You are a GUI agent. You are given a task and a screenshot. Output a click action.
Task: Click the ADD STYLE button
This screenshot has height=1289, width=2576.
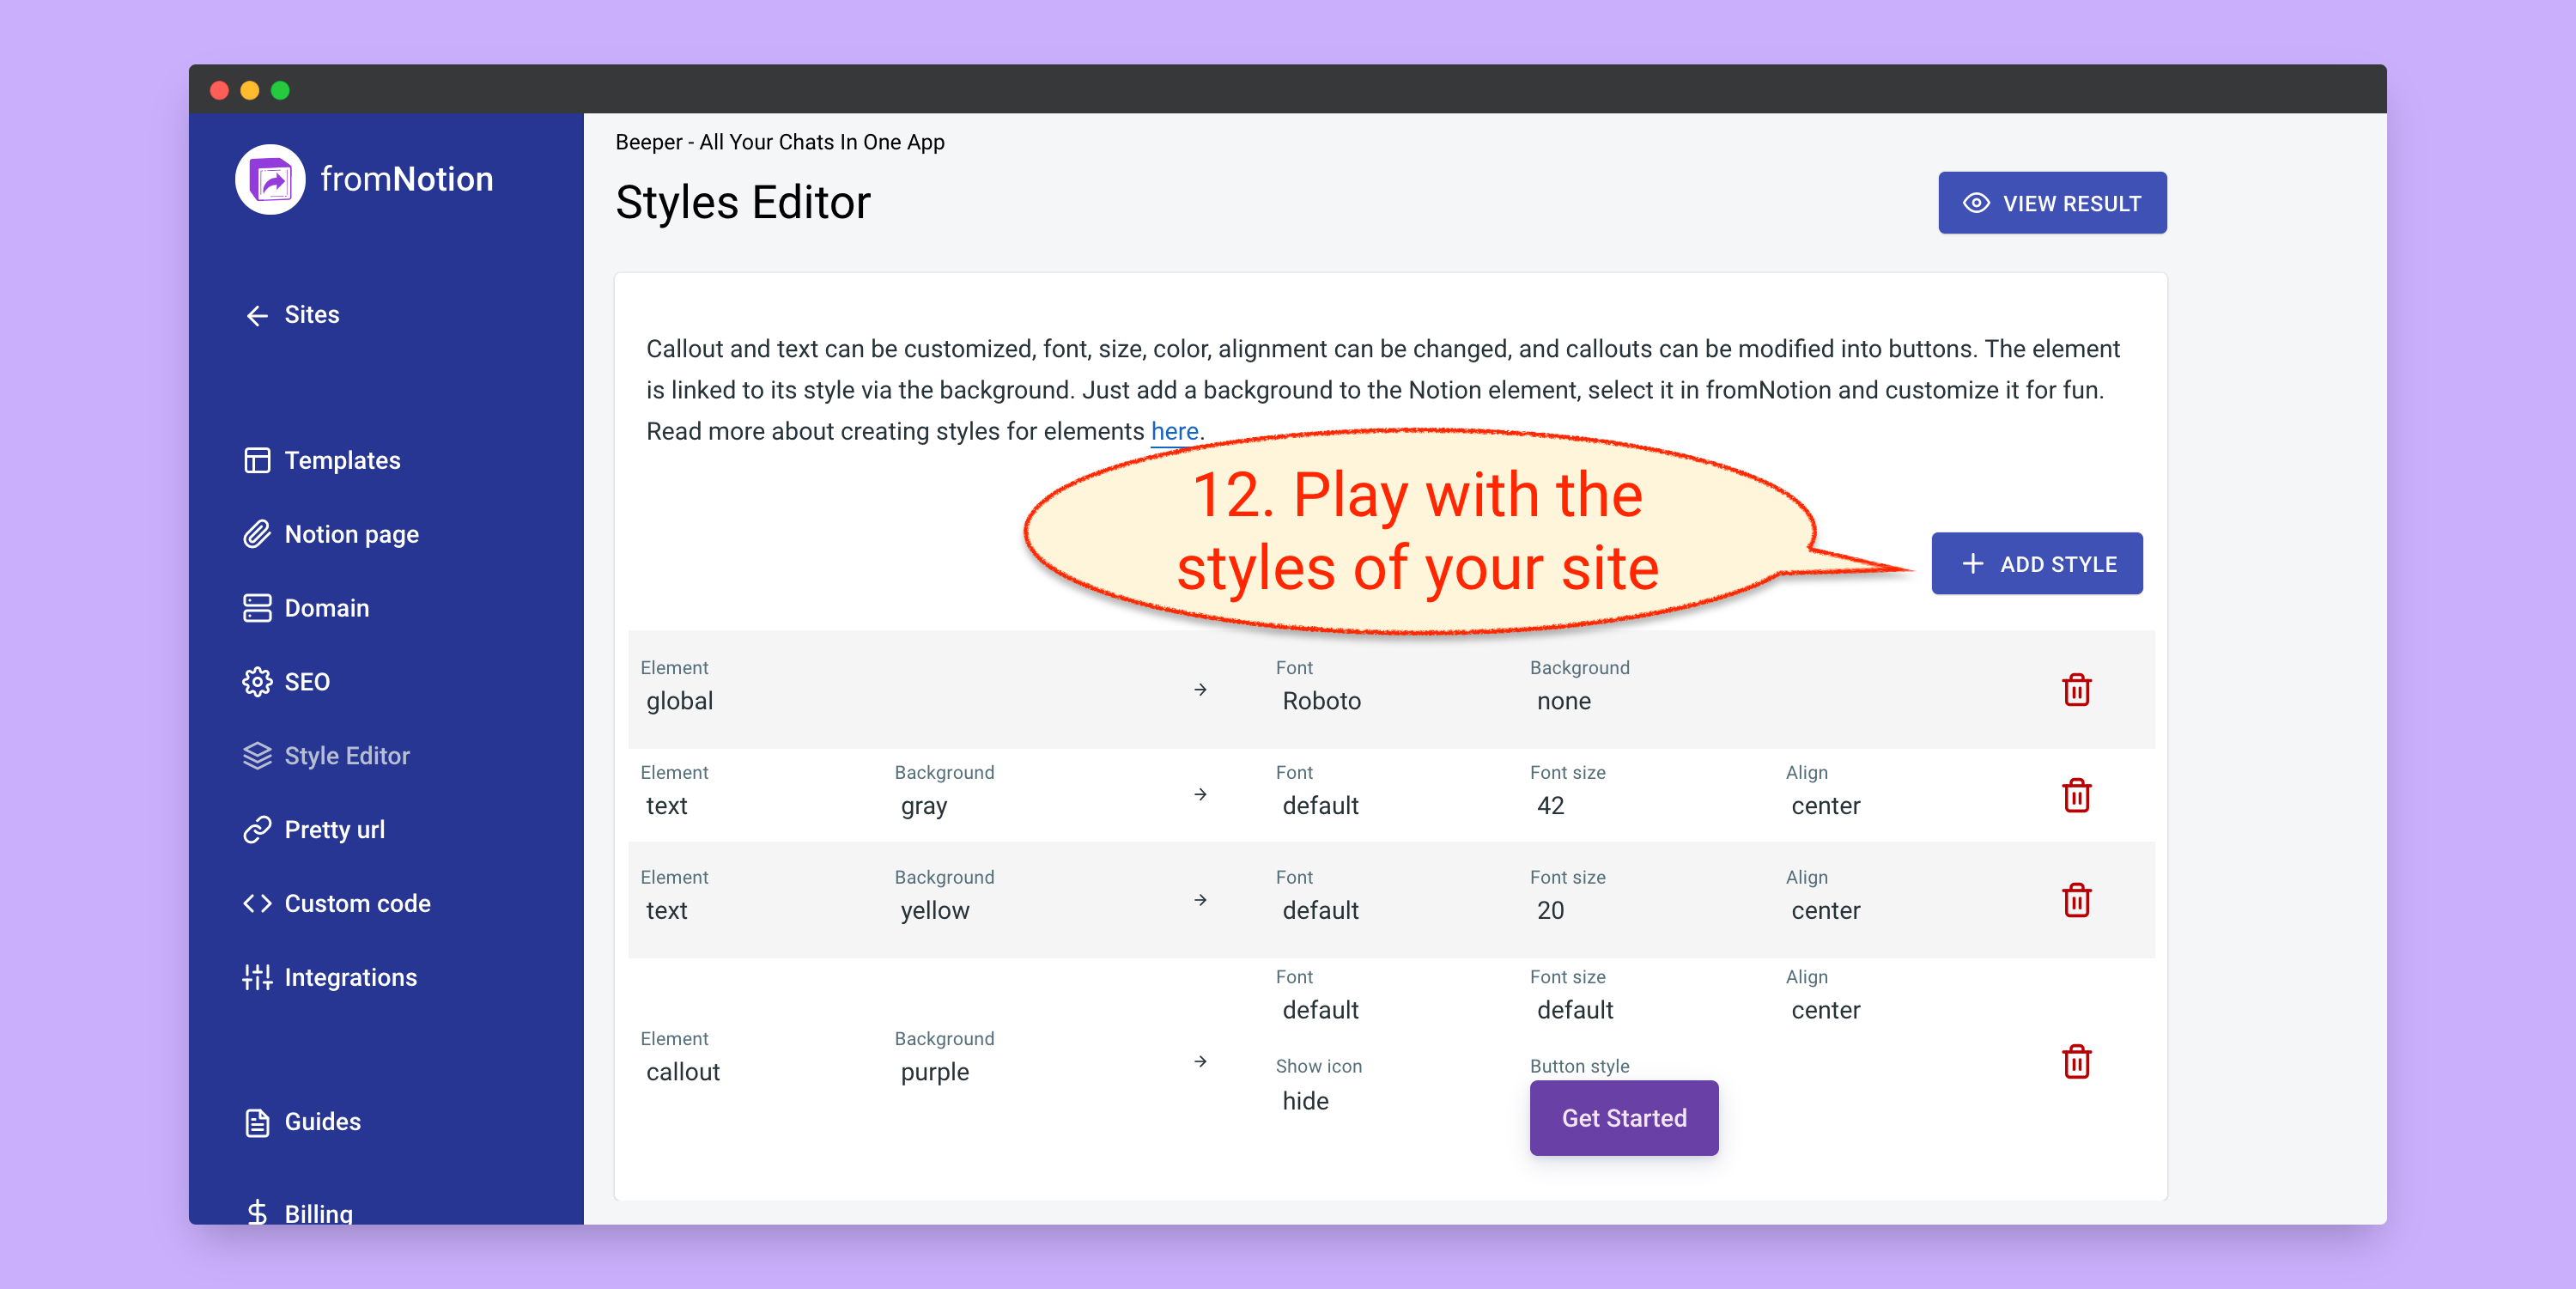pyautogui.click(x=2036, y=564)
